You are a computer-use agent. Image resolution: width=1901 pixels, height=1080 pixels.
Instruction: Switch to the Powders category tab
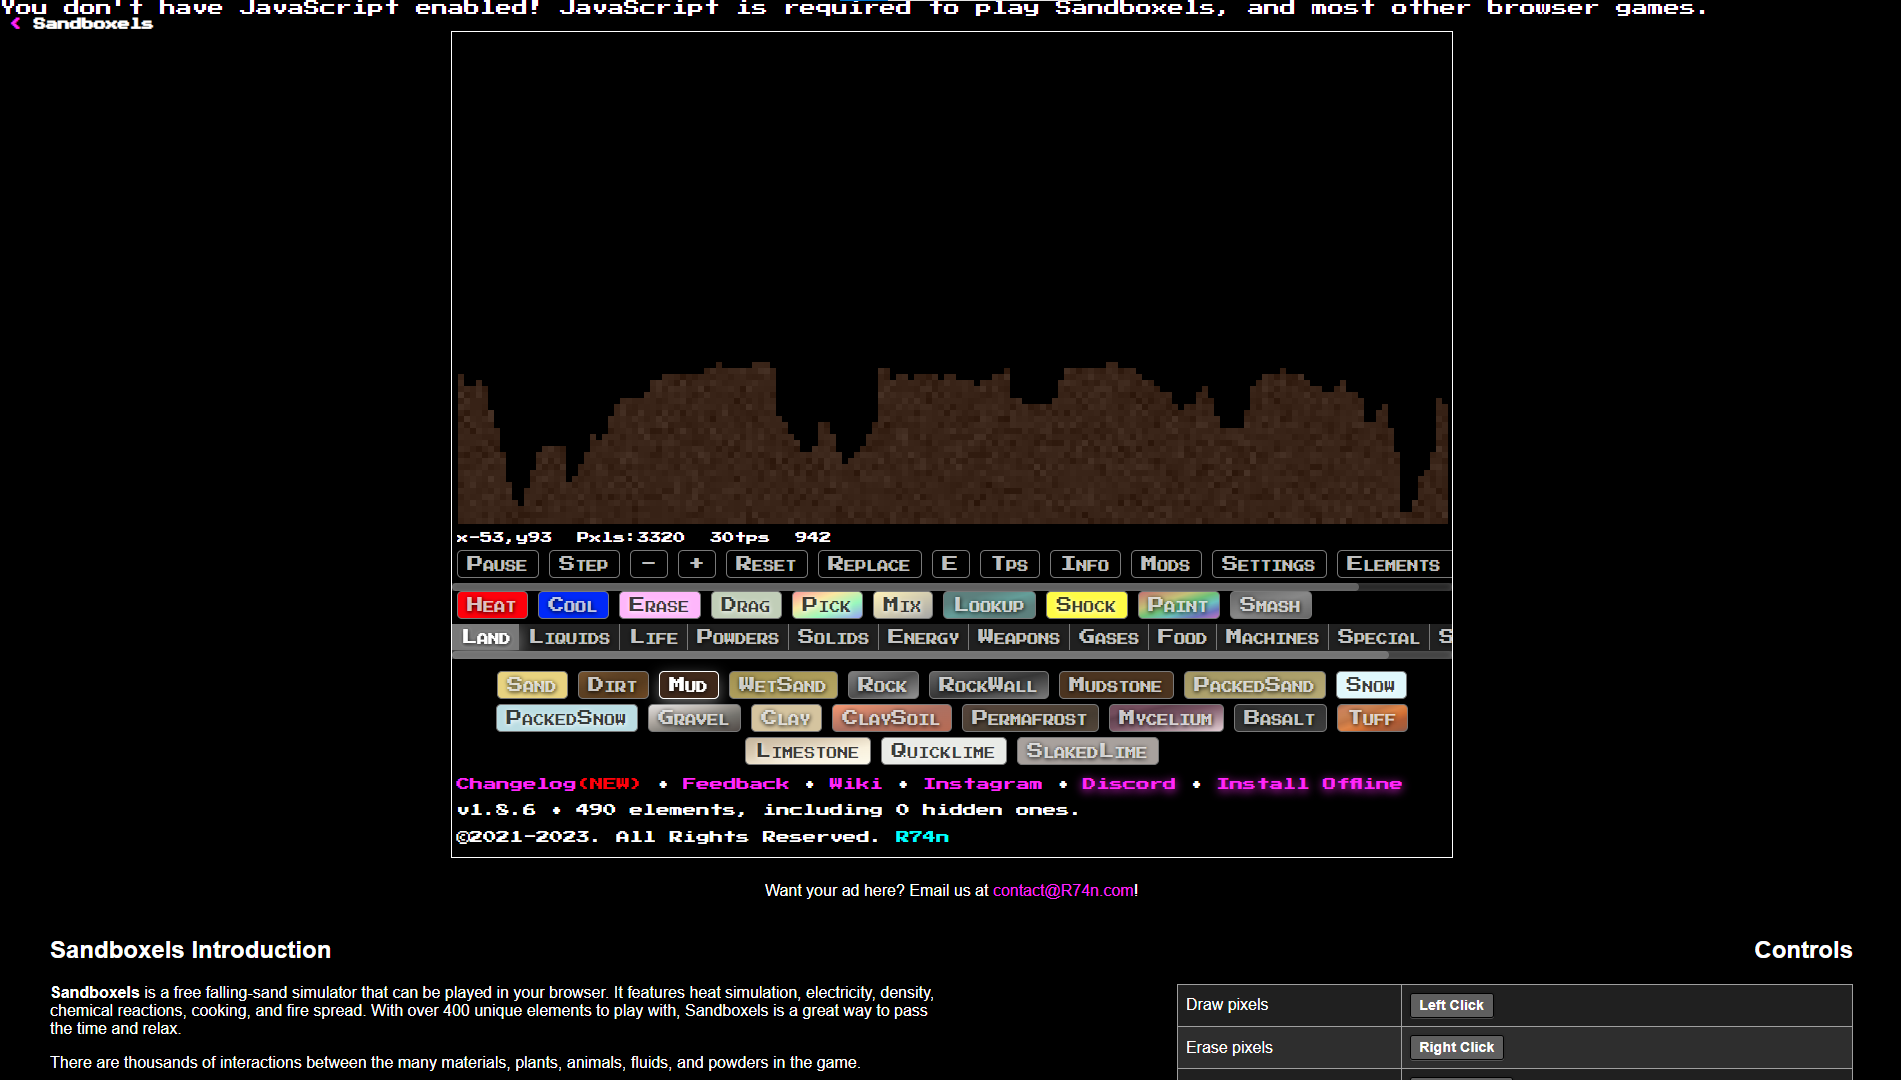[x=738, y=637]
